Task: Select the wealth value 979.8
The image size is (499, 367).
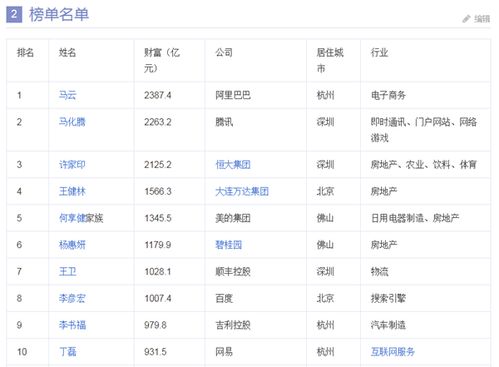Action: pyautogui.click(x=155, y=325)
